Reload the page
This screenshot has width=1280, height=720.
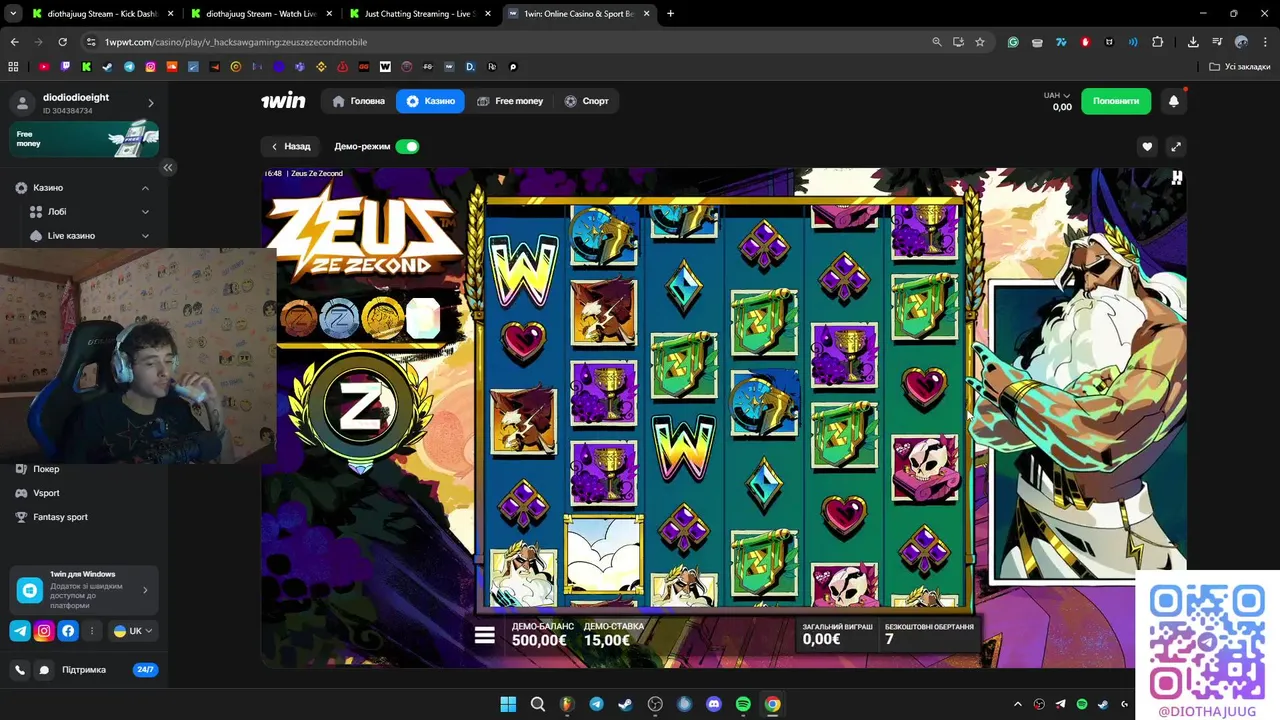[x=62, y=42]
